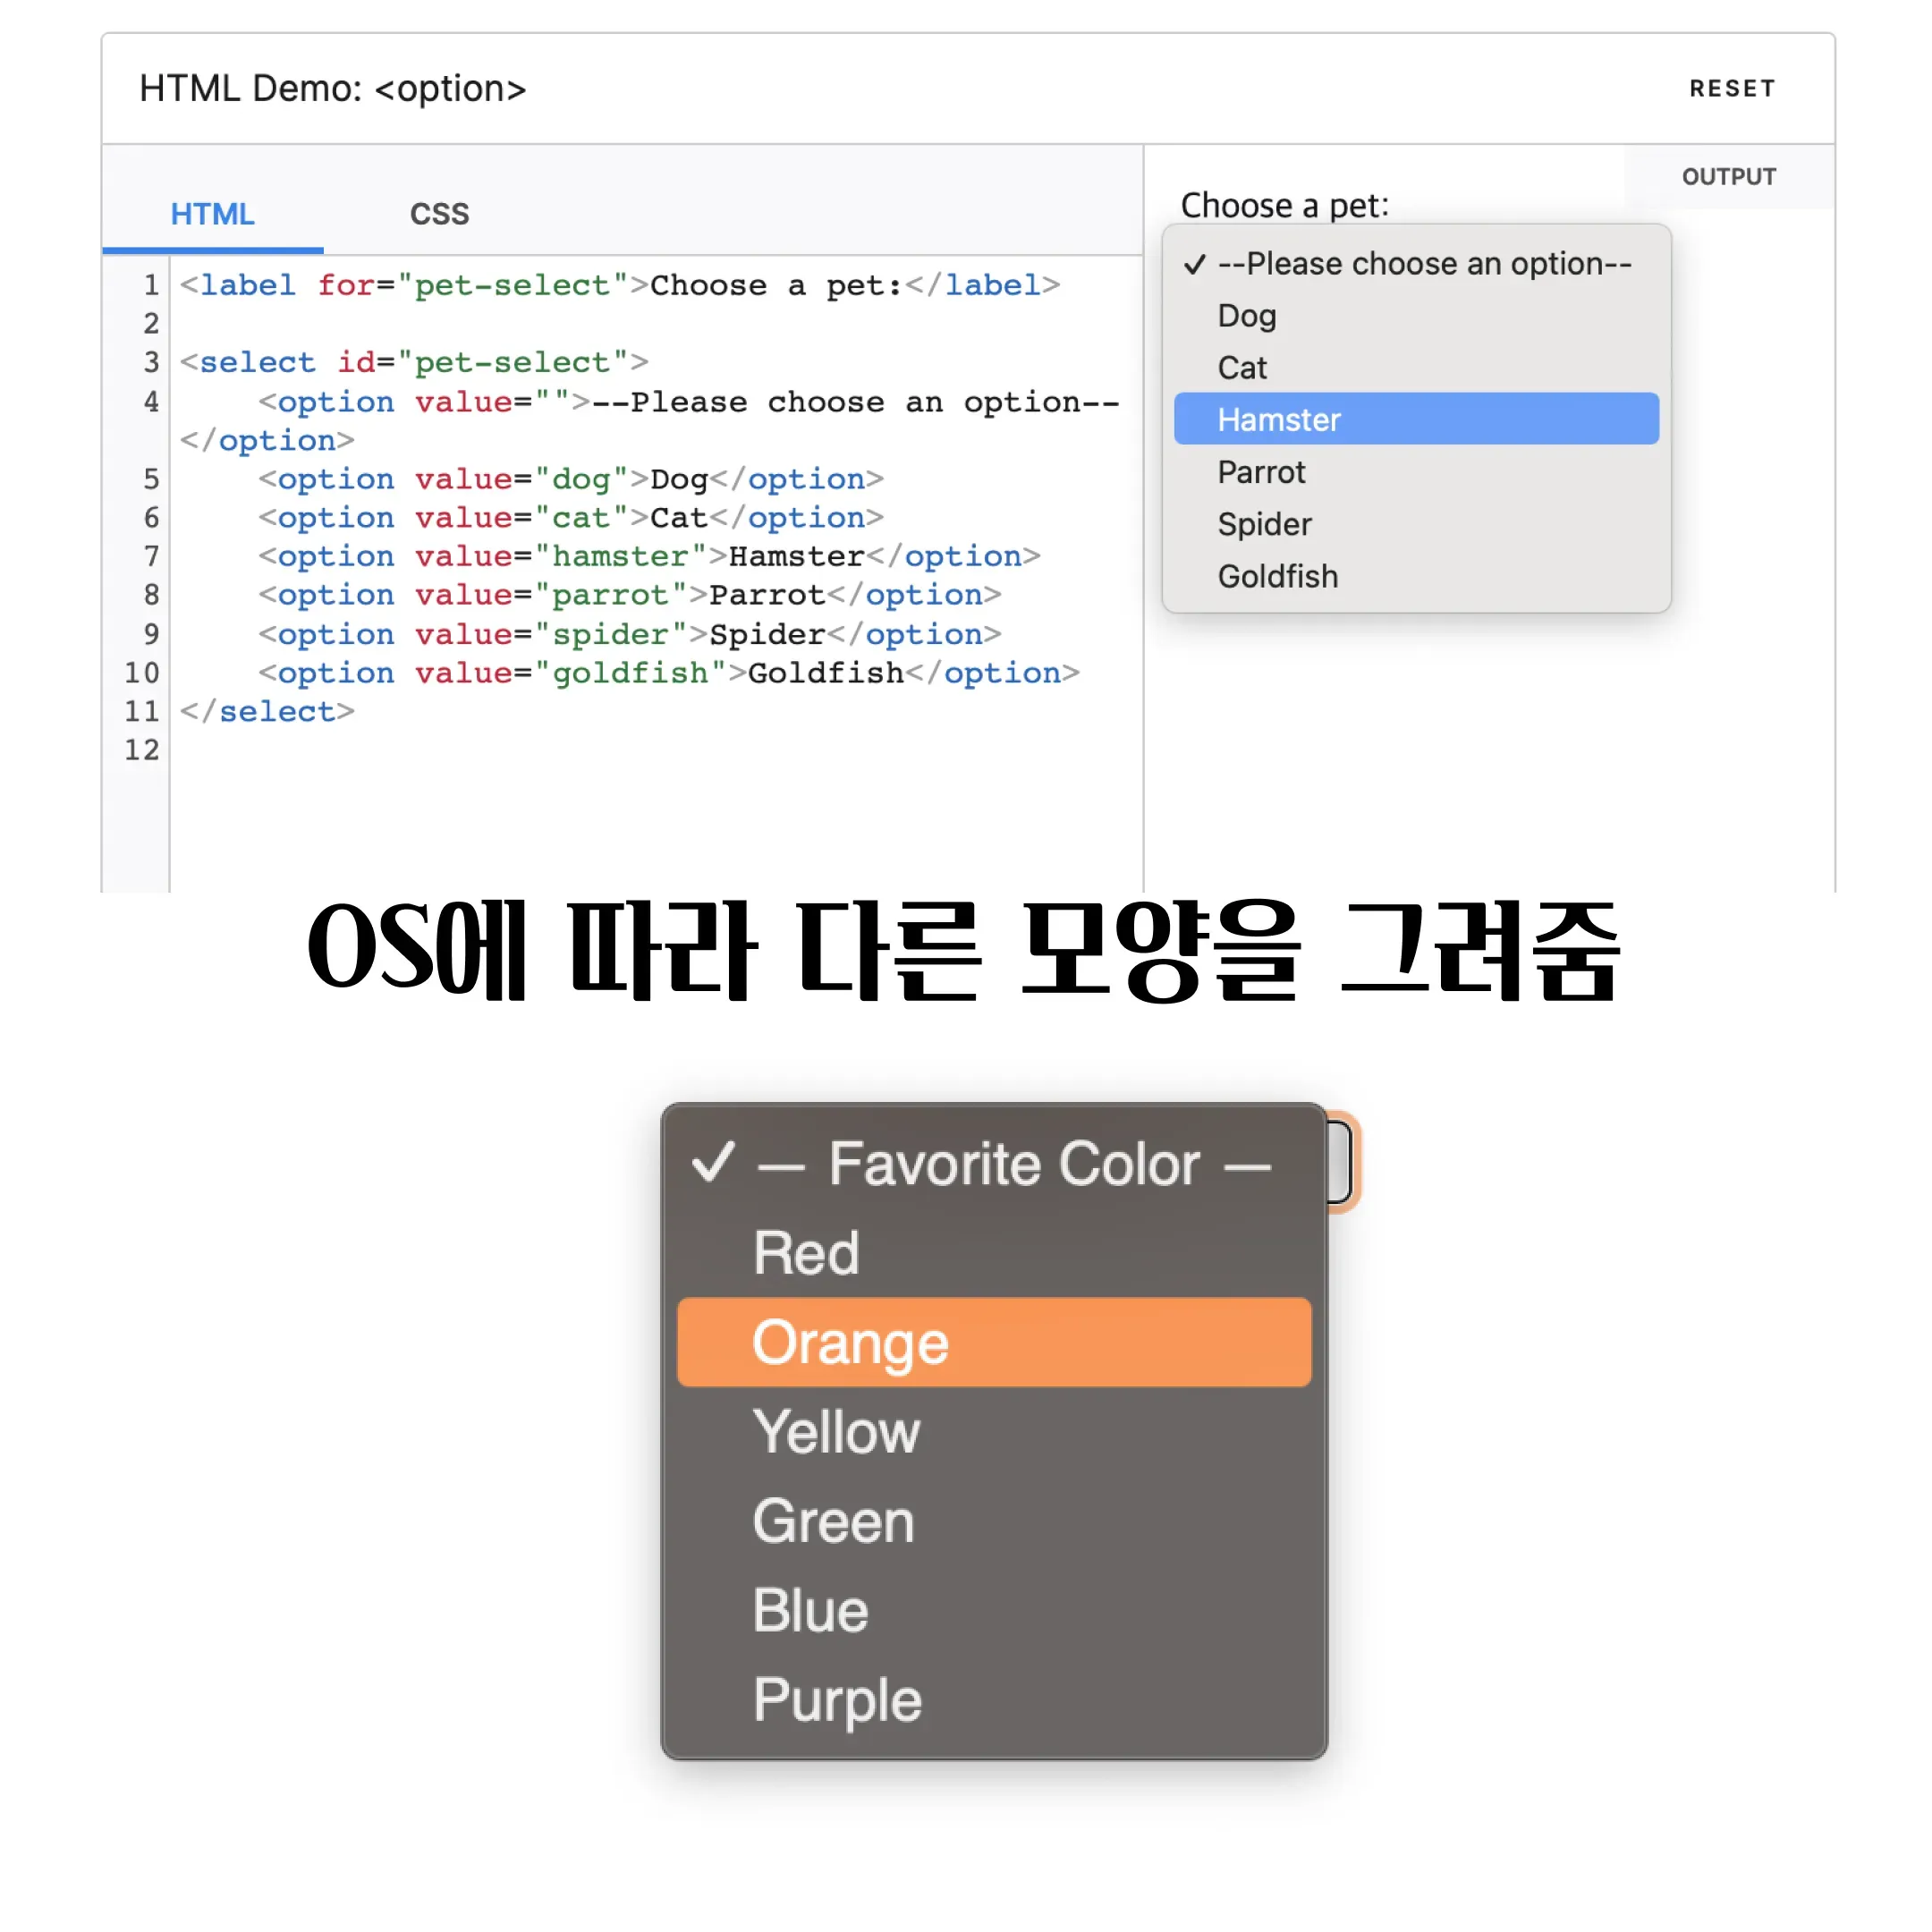This screenshot has height=1932, width=1932.
Task: Click the RESET button
Action: coord(1732,88)
